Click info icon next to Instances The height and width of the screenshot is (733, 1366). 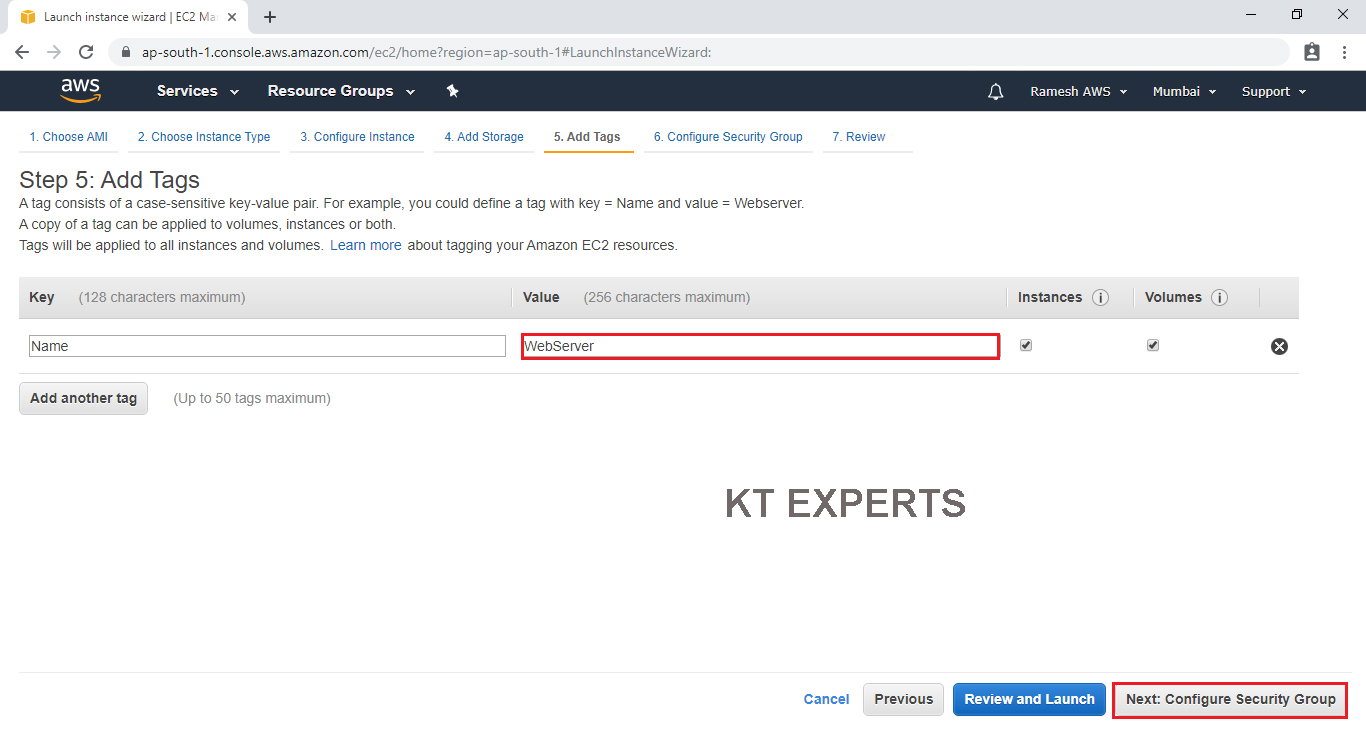pyautogui.click(x=1100, y=298)
